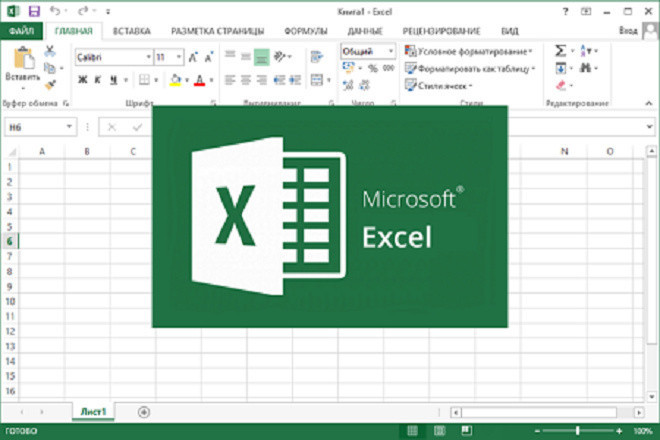Image resolution: width=660 pixels, height=440 pixels.
Task: Switch to the ДАННЫЕ tab
Action: pos(365,31)
